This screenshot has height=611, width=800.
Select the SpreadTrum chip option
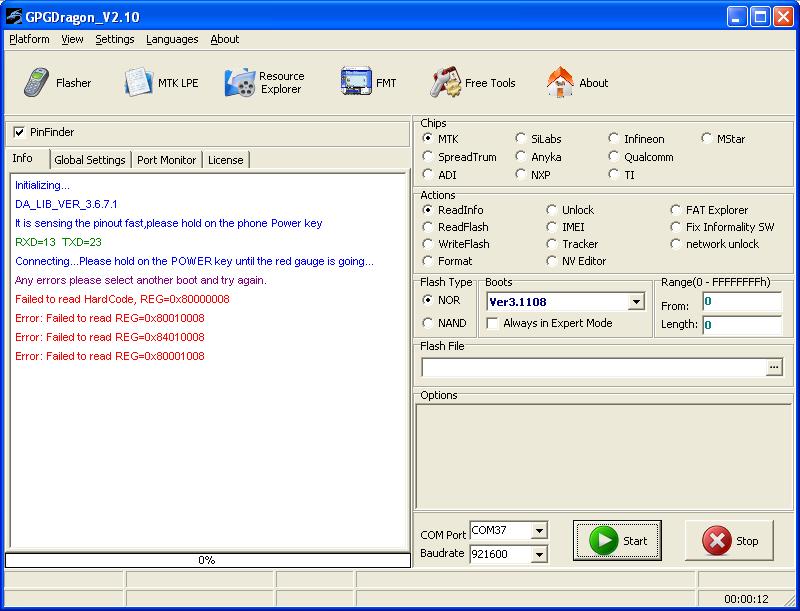pyautogui.click(x=428, y=157)
